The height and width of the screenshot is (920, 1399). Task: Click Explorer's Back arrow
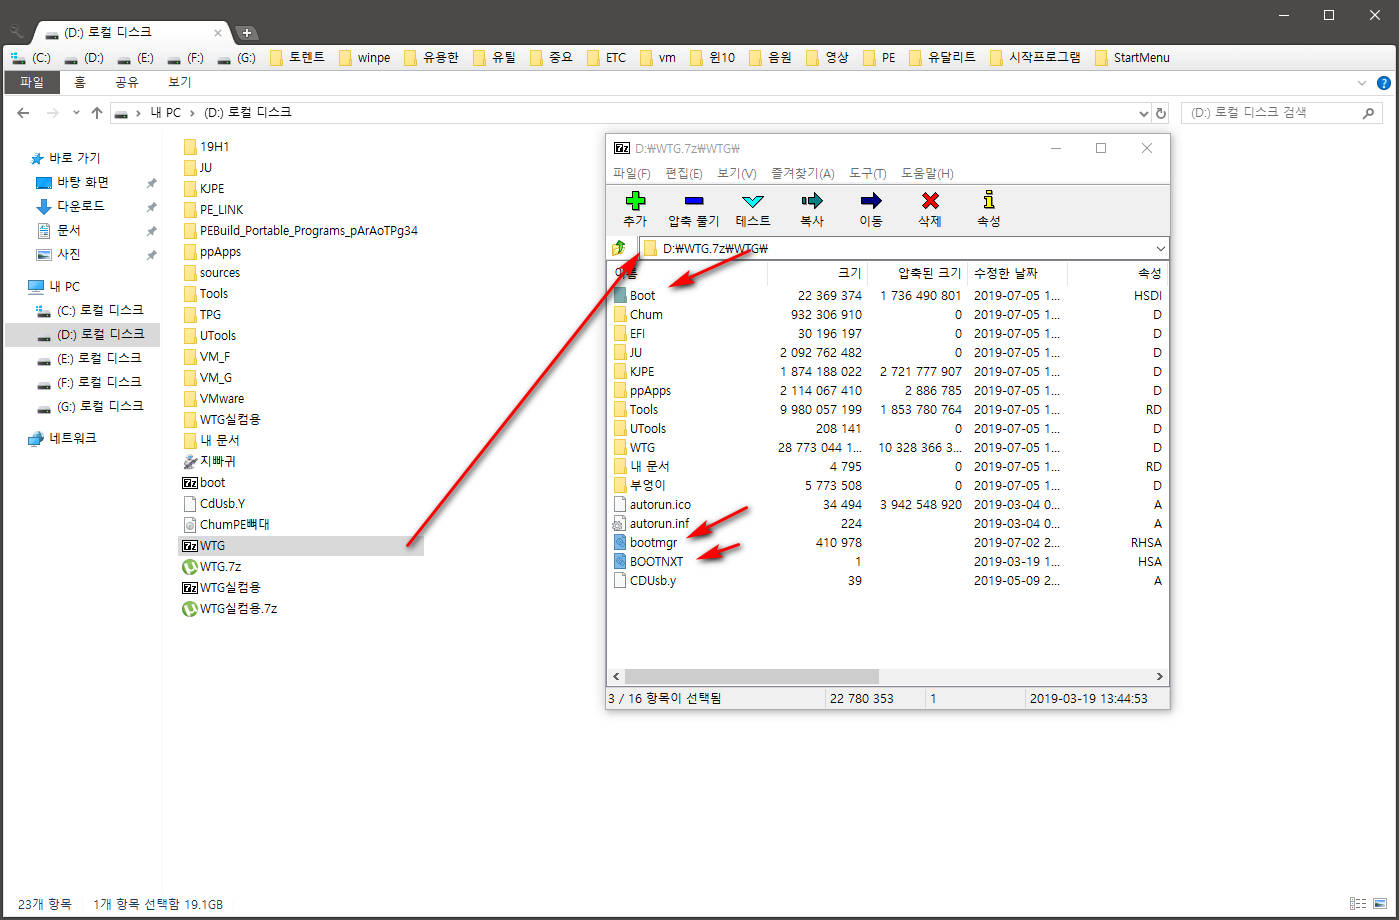[x=23, y=113]
